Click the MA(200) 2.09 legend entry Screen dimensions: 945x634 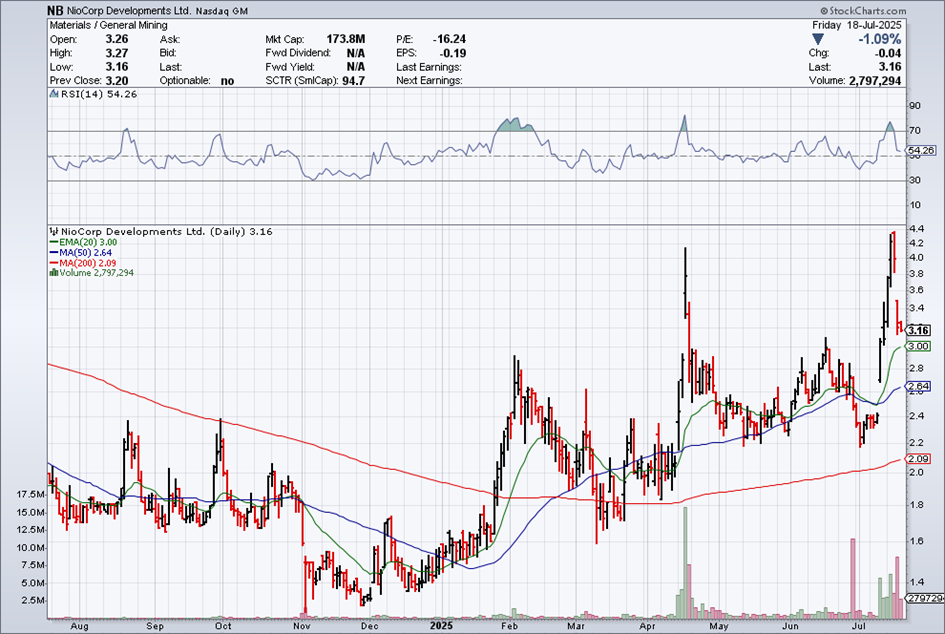(x=87, y=263)
